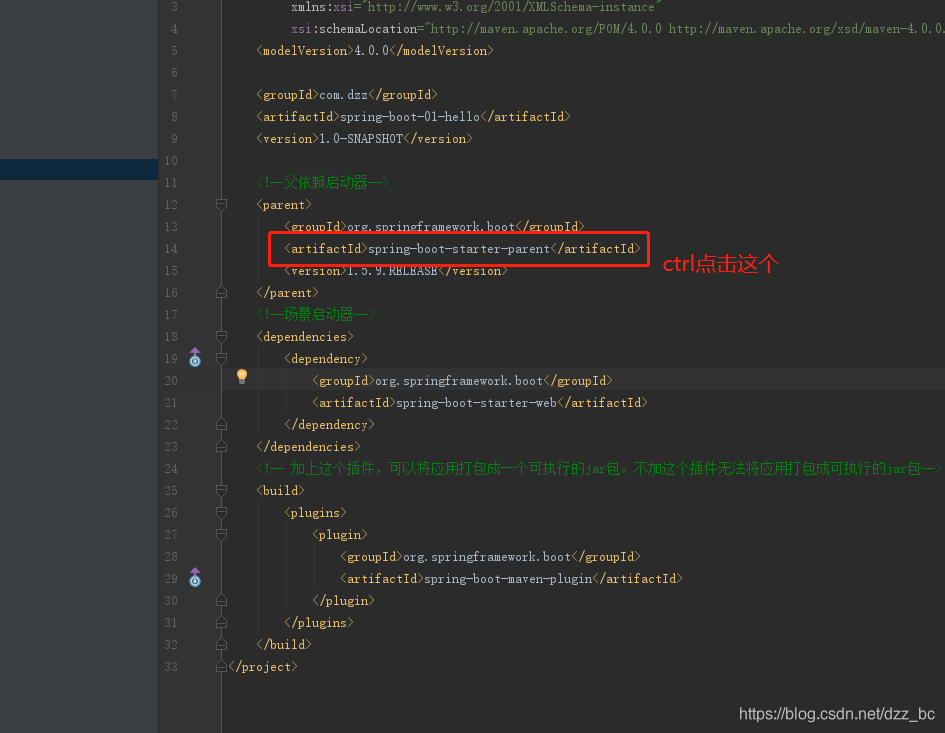Screen dimensions: 945x733
Task: Click the fold end marker on line 32
Action: (x=221, y=644)
